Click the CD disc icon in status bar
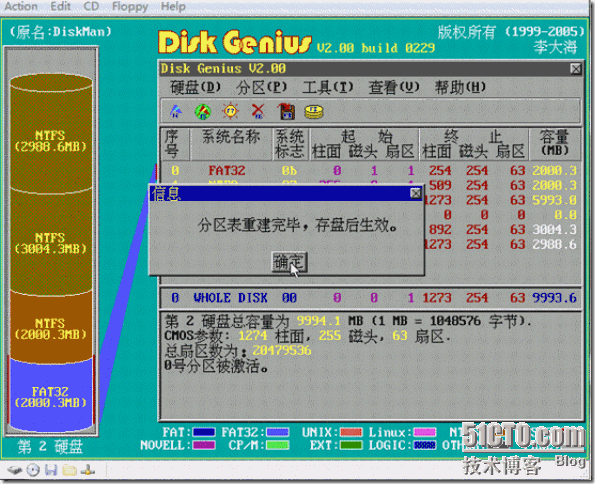This screenshot has height=484, width=595. pos(33,470)
